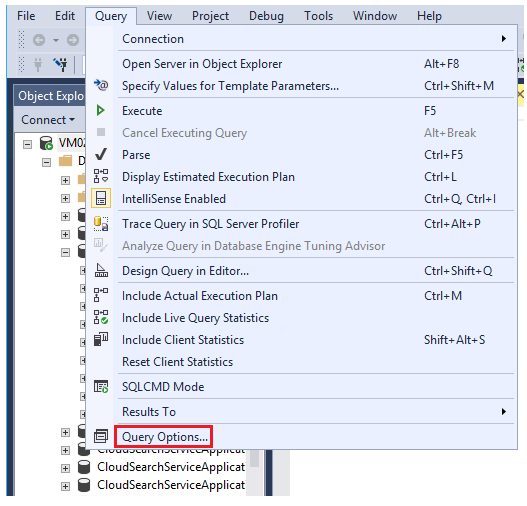Expand the Connection submenu

click(x=301, y=39)
